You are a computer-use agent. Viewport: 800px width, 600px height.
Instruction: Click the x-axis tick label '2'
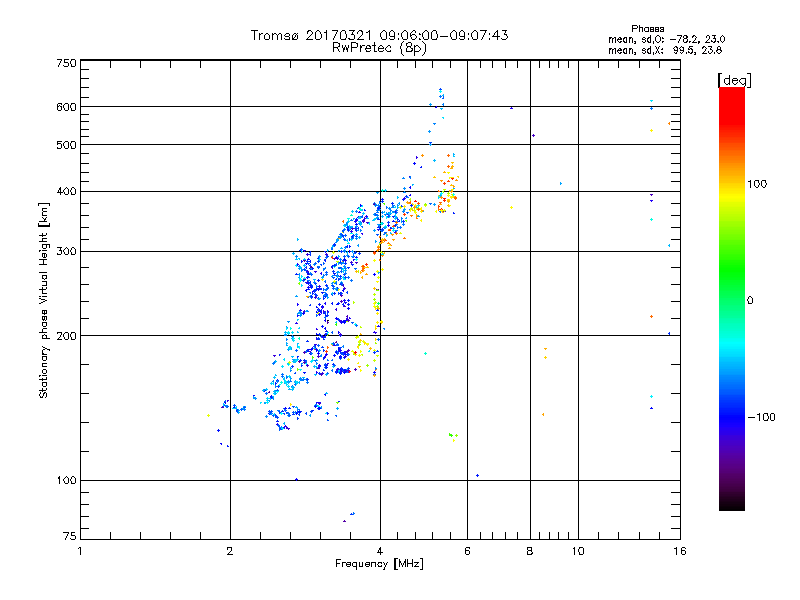[x=230, y=551]
